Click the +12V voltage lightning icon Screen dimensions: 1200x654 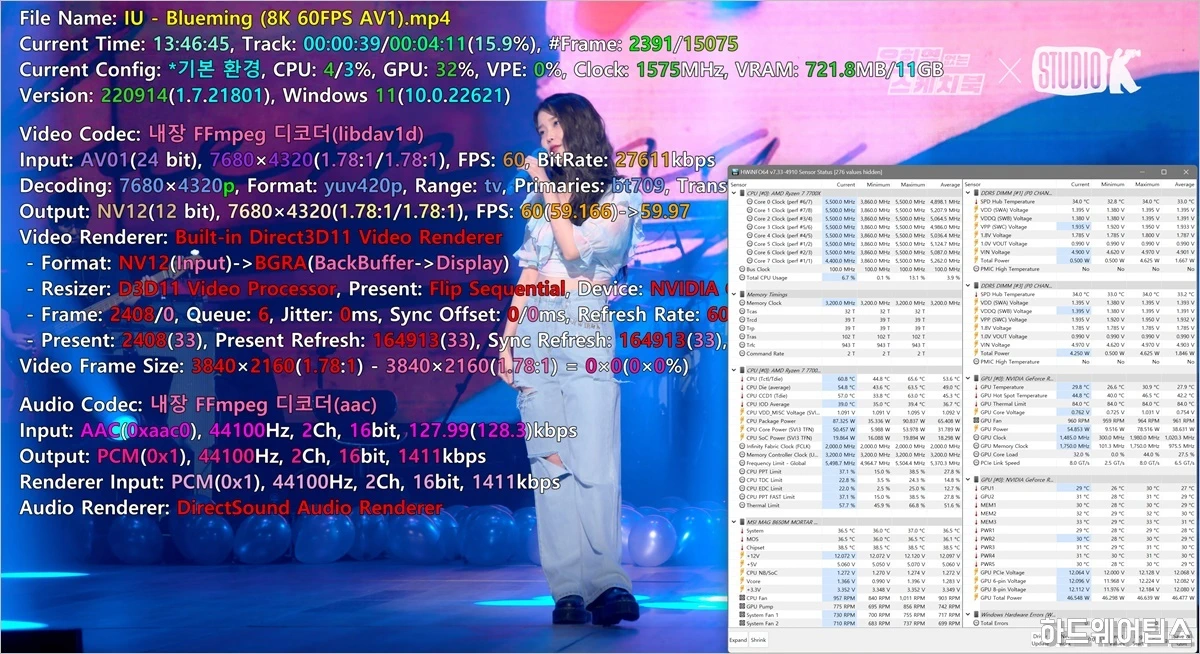click(741, 556)
